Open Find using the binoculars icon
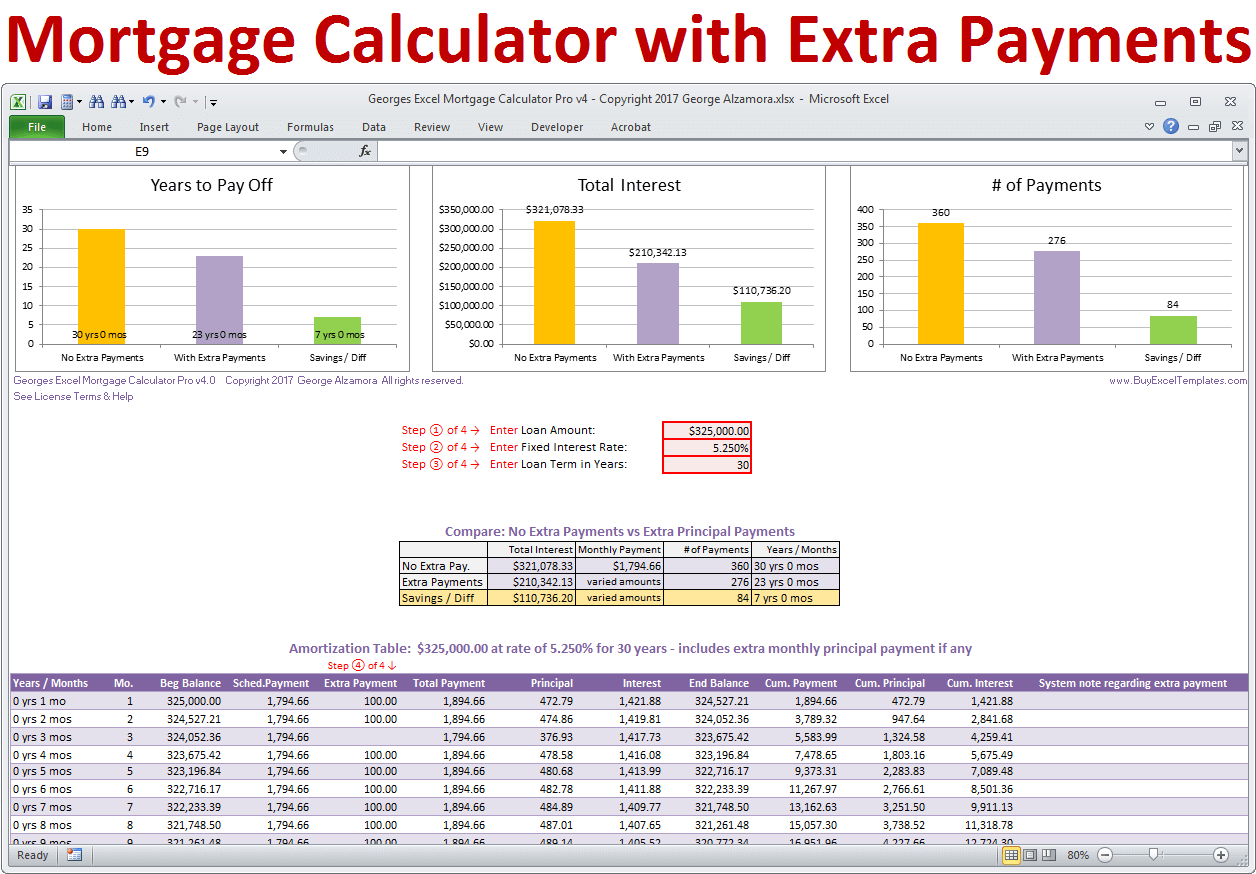The width and height of the screenshot is (1256, 874). (x=97, y=101)
